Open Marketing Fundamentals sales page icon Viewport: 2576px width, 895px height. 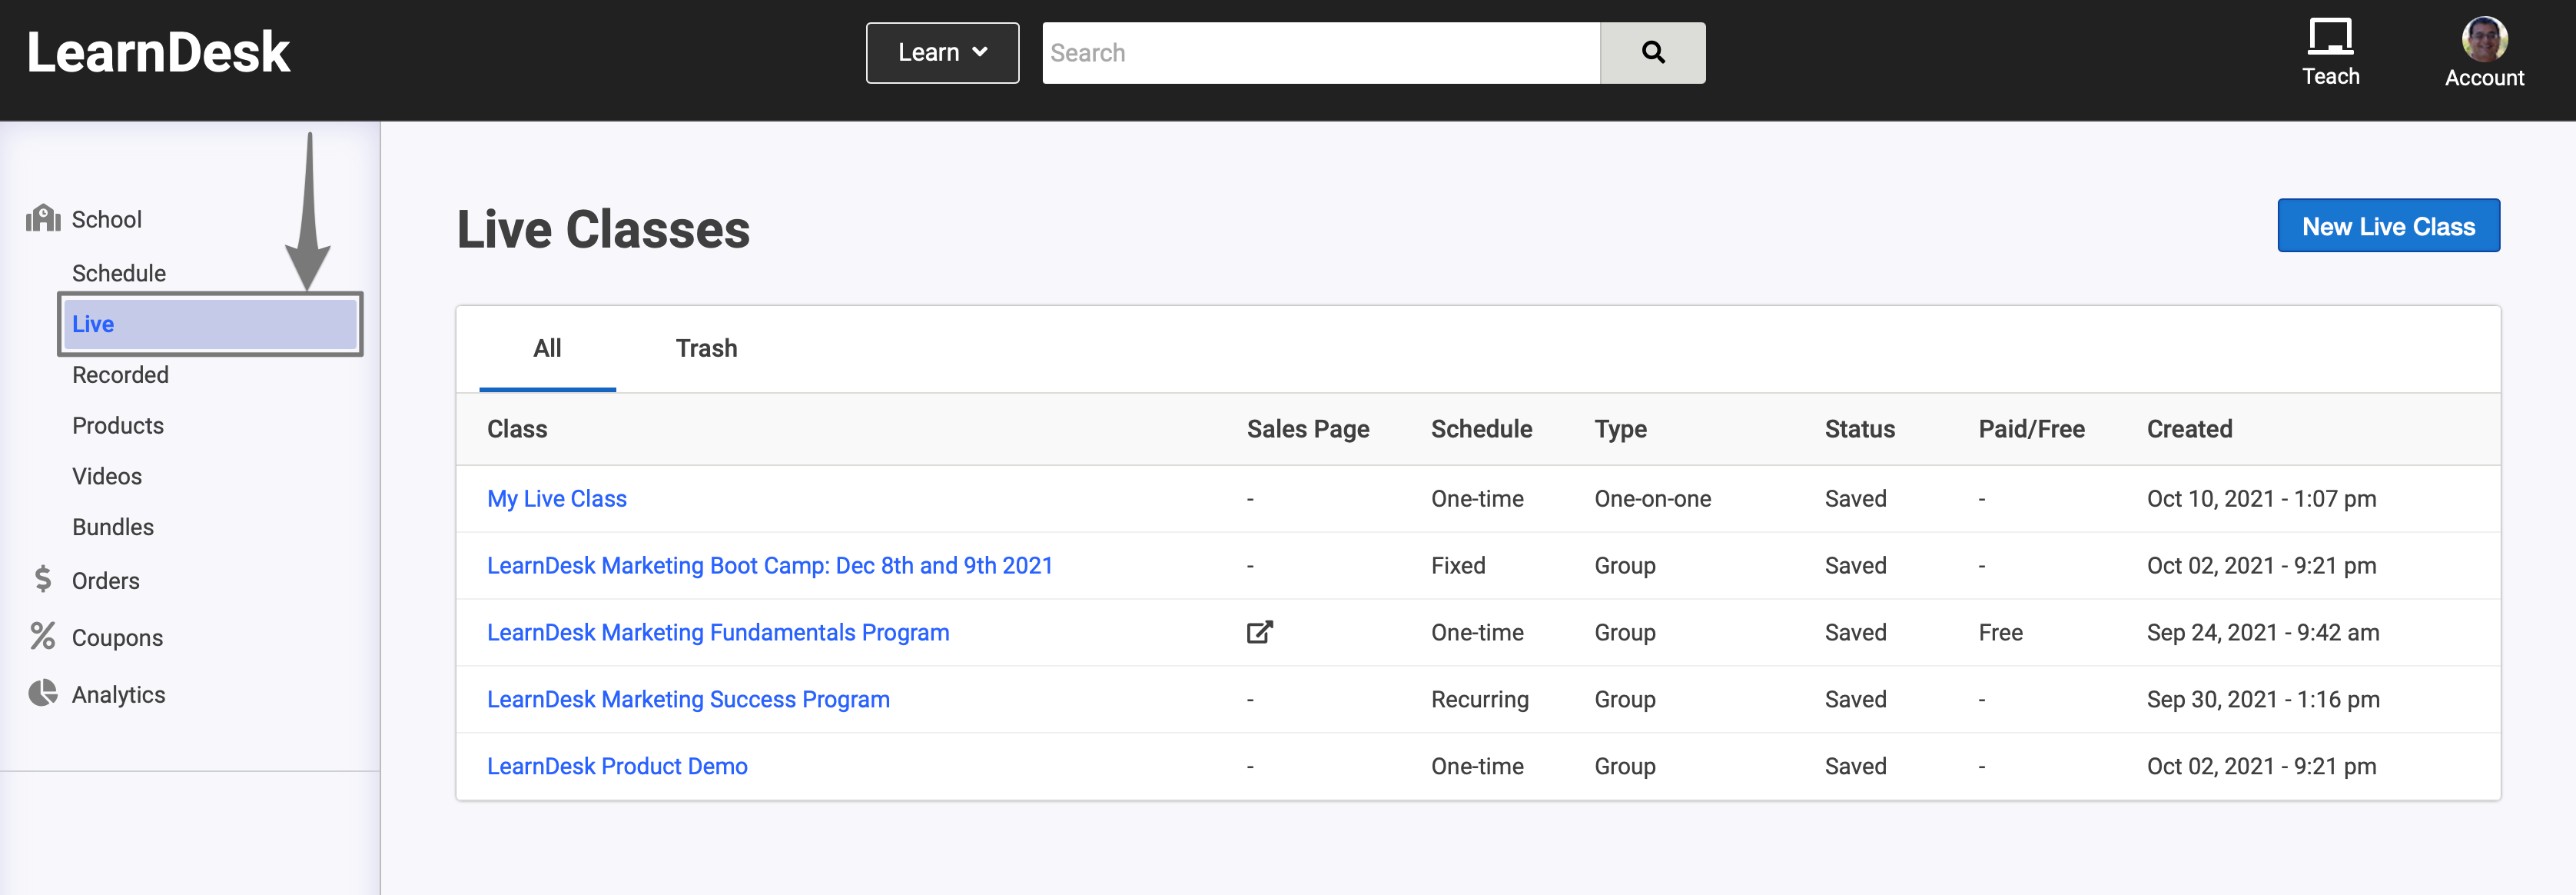pos(1259,632)
